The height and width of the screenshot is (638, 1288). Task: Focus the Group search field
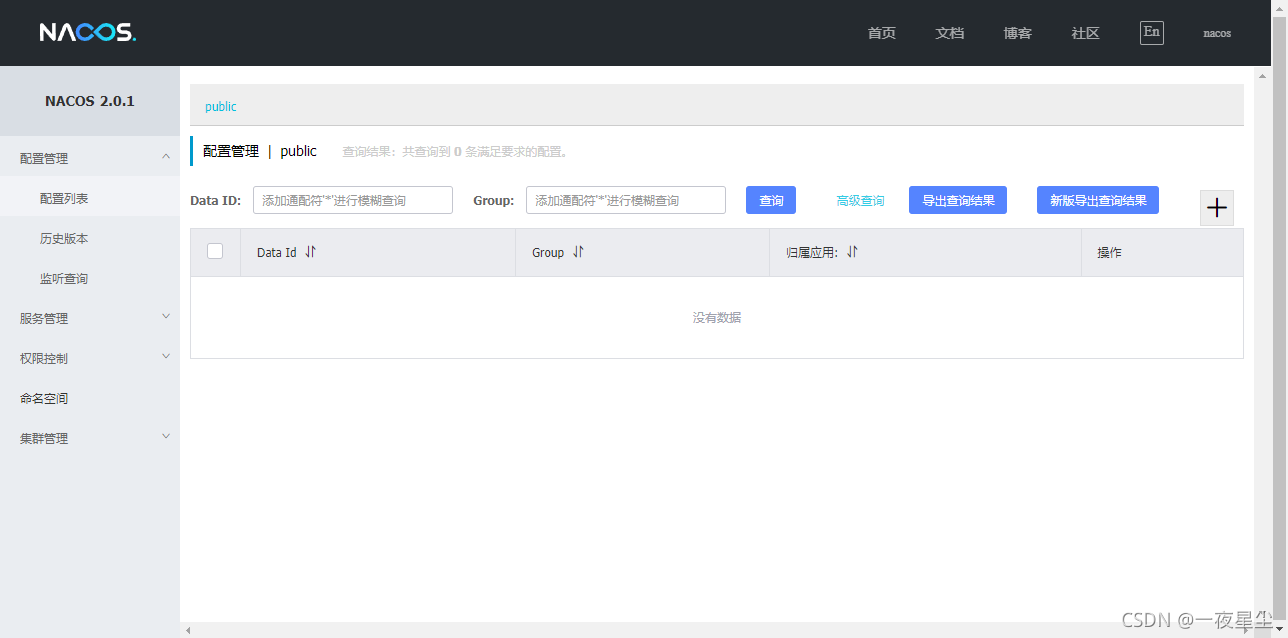pyautogui.click(x=626, y=200)
